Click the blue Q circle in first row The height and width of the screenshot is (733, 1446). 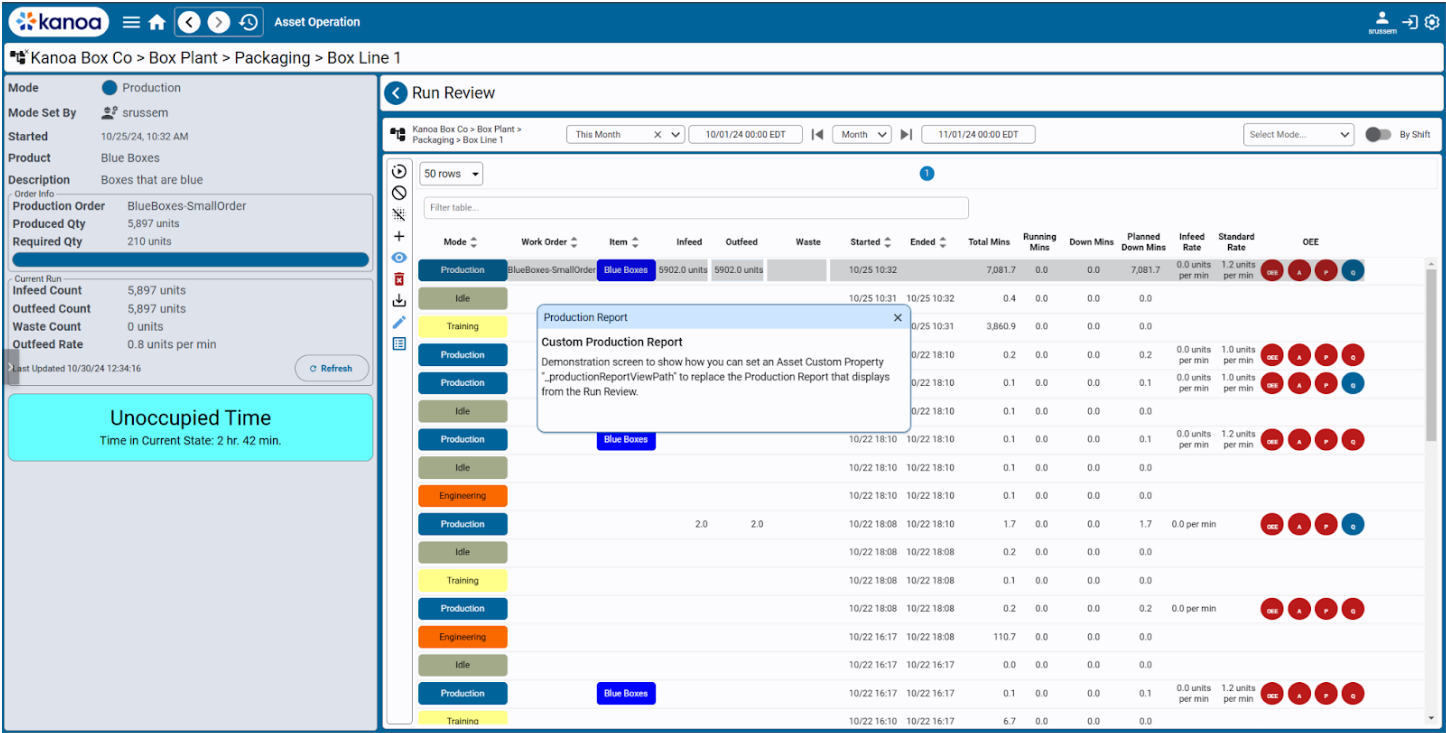1353,270
